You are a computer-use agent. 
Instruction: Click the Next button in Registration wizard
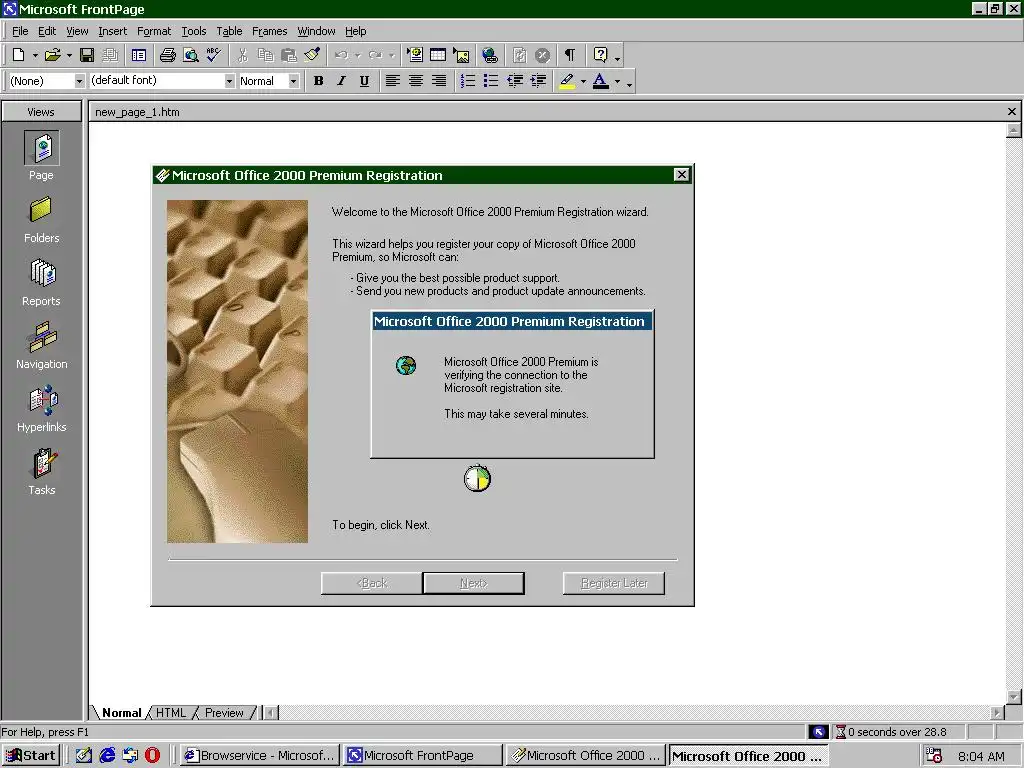[x=473, y=583]
